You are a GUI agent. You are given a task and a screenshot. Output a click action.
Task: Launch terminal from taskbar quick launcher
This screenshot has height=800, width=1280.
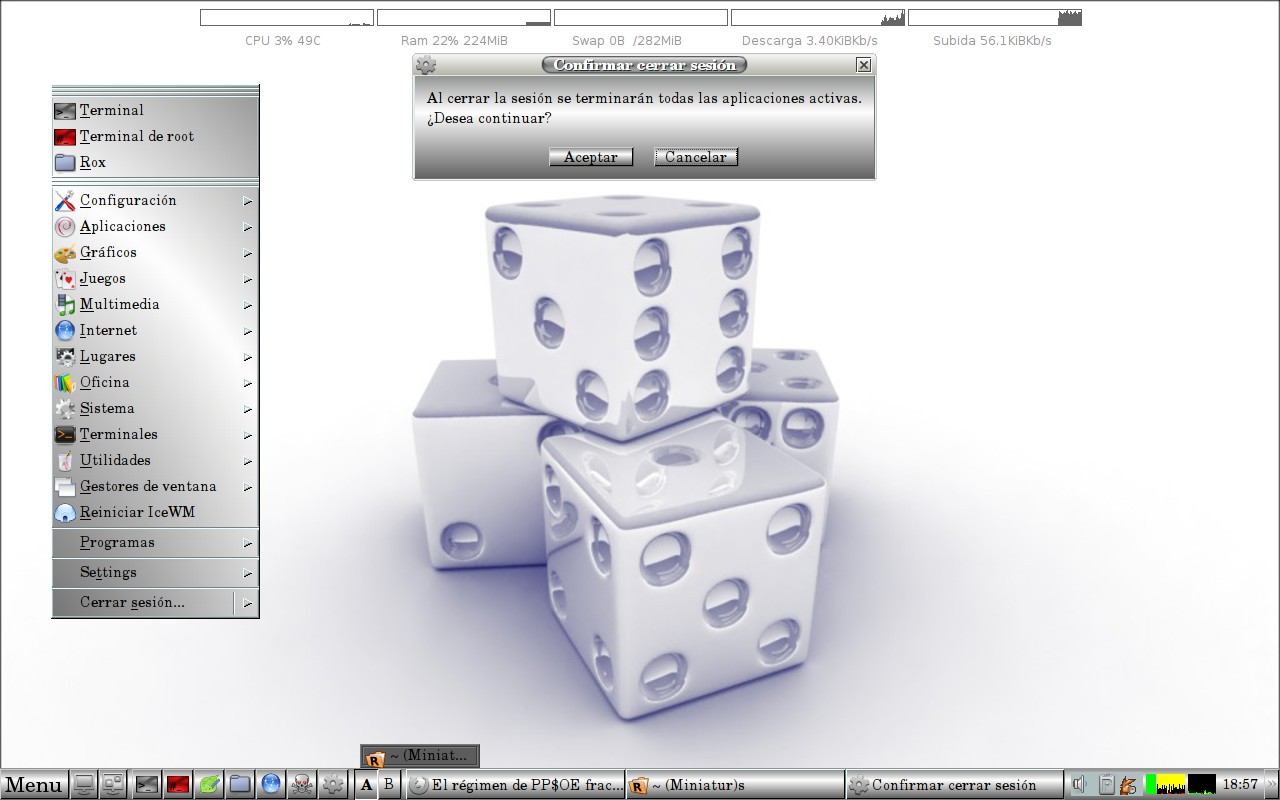[147, 785]
